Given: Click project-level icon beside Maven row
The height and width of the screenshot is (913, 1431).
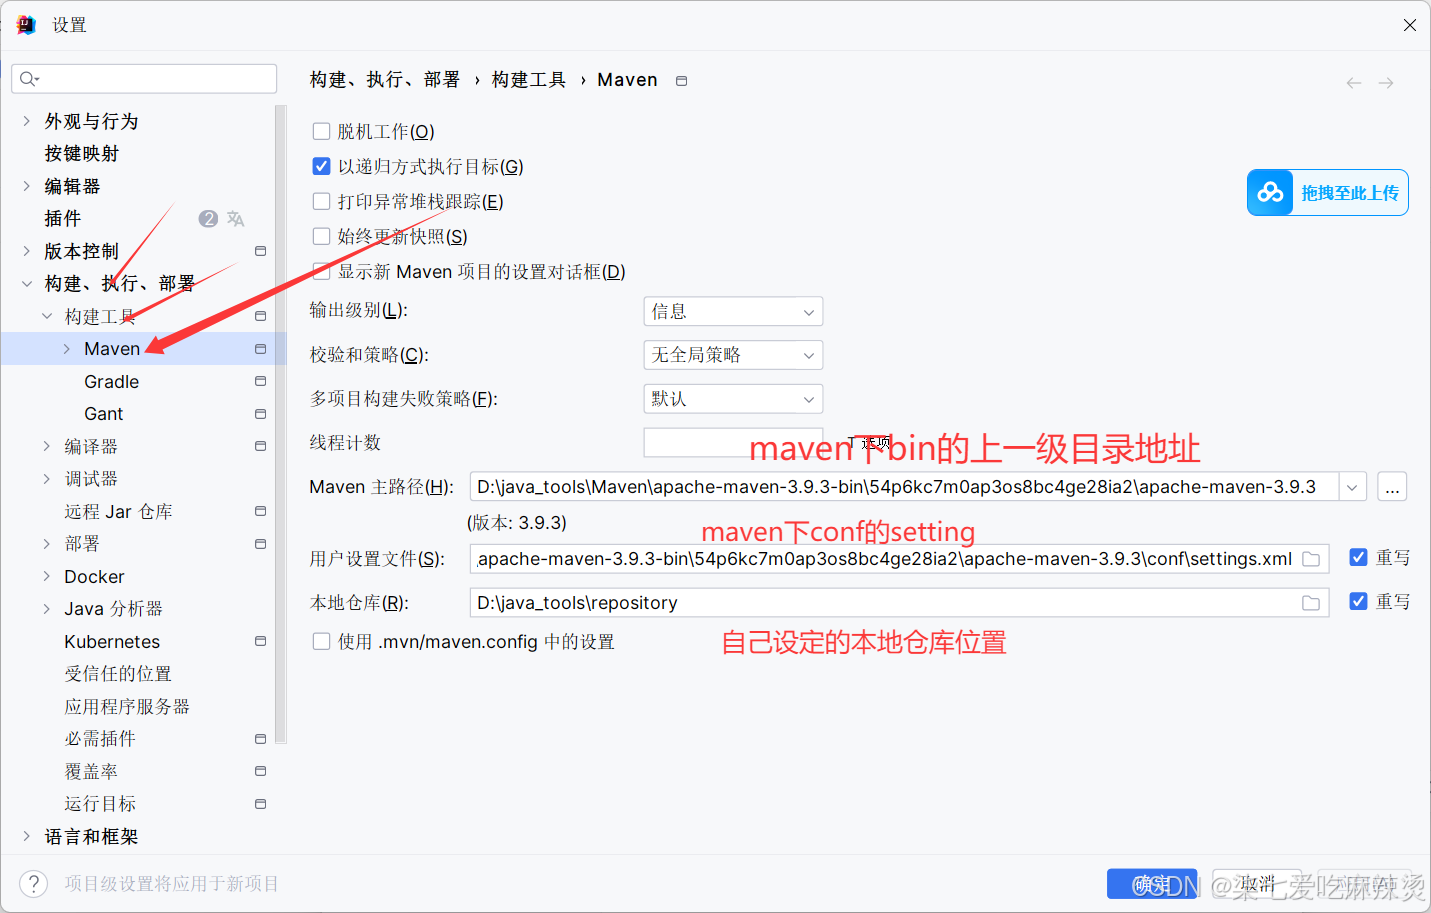Looking at the screenshot, I should 260,349.
